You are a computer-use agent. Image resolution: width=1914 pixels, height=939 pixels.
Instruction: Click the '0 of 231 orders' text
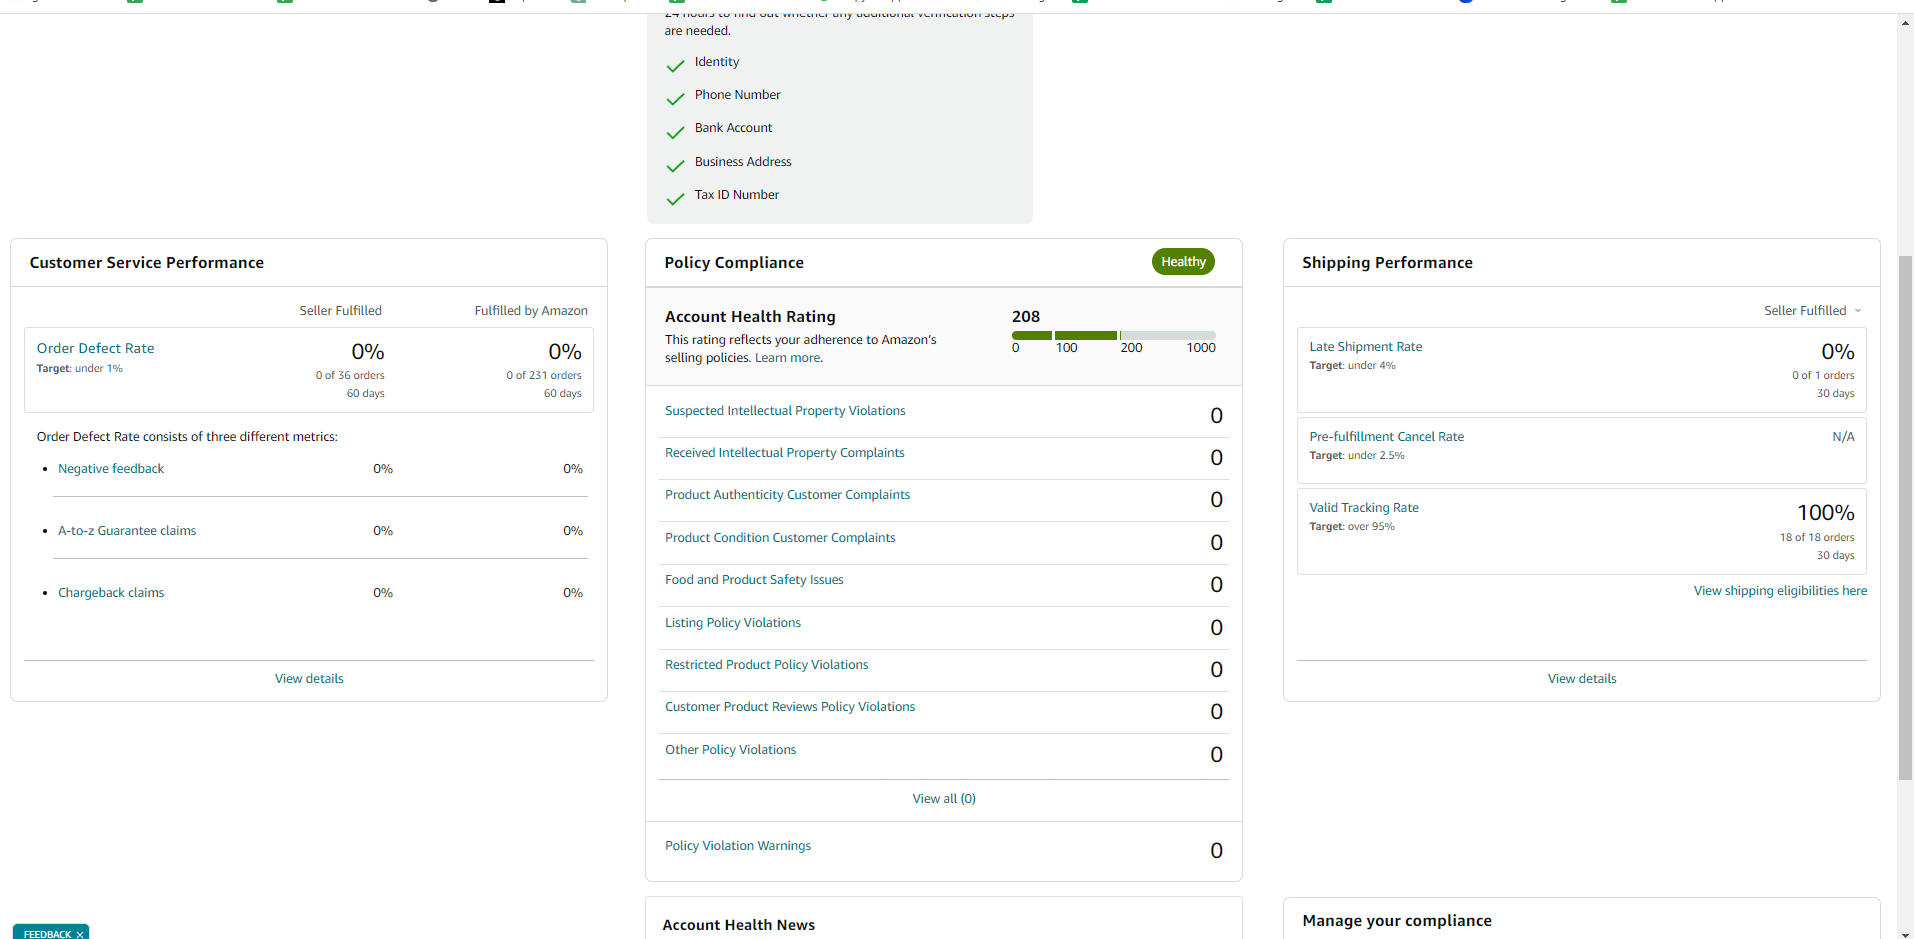coord(544,376)
